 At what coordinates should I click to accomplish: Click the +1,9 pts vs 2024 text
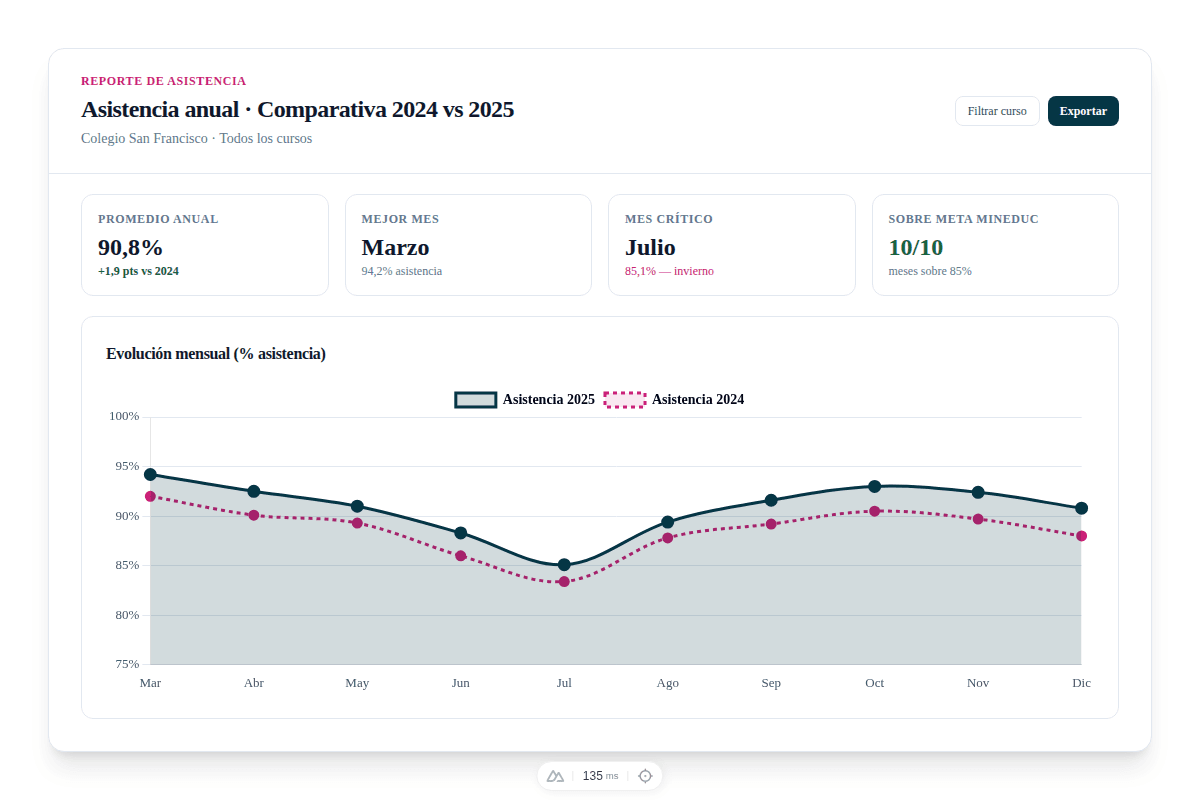pos(138,271)
